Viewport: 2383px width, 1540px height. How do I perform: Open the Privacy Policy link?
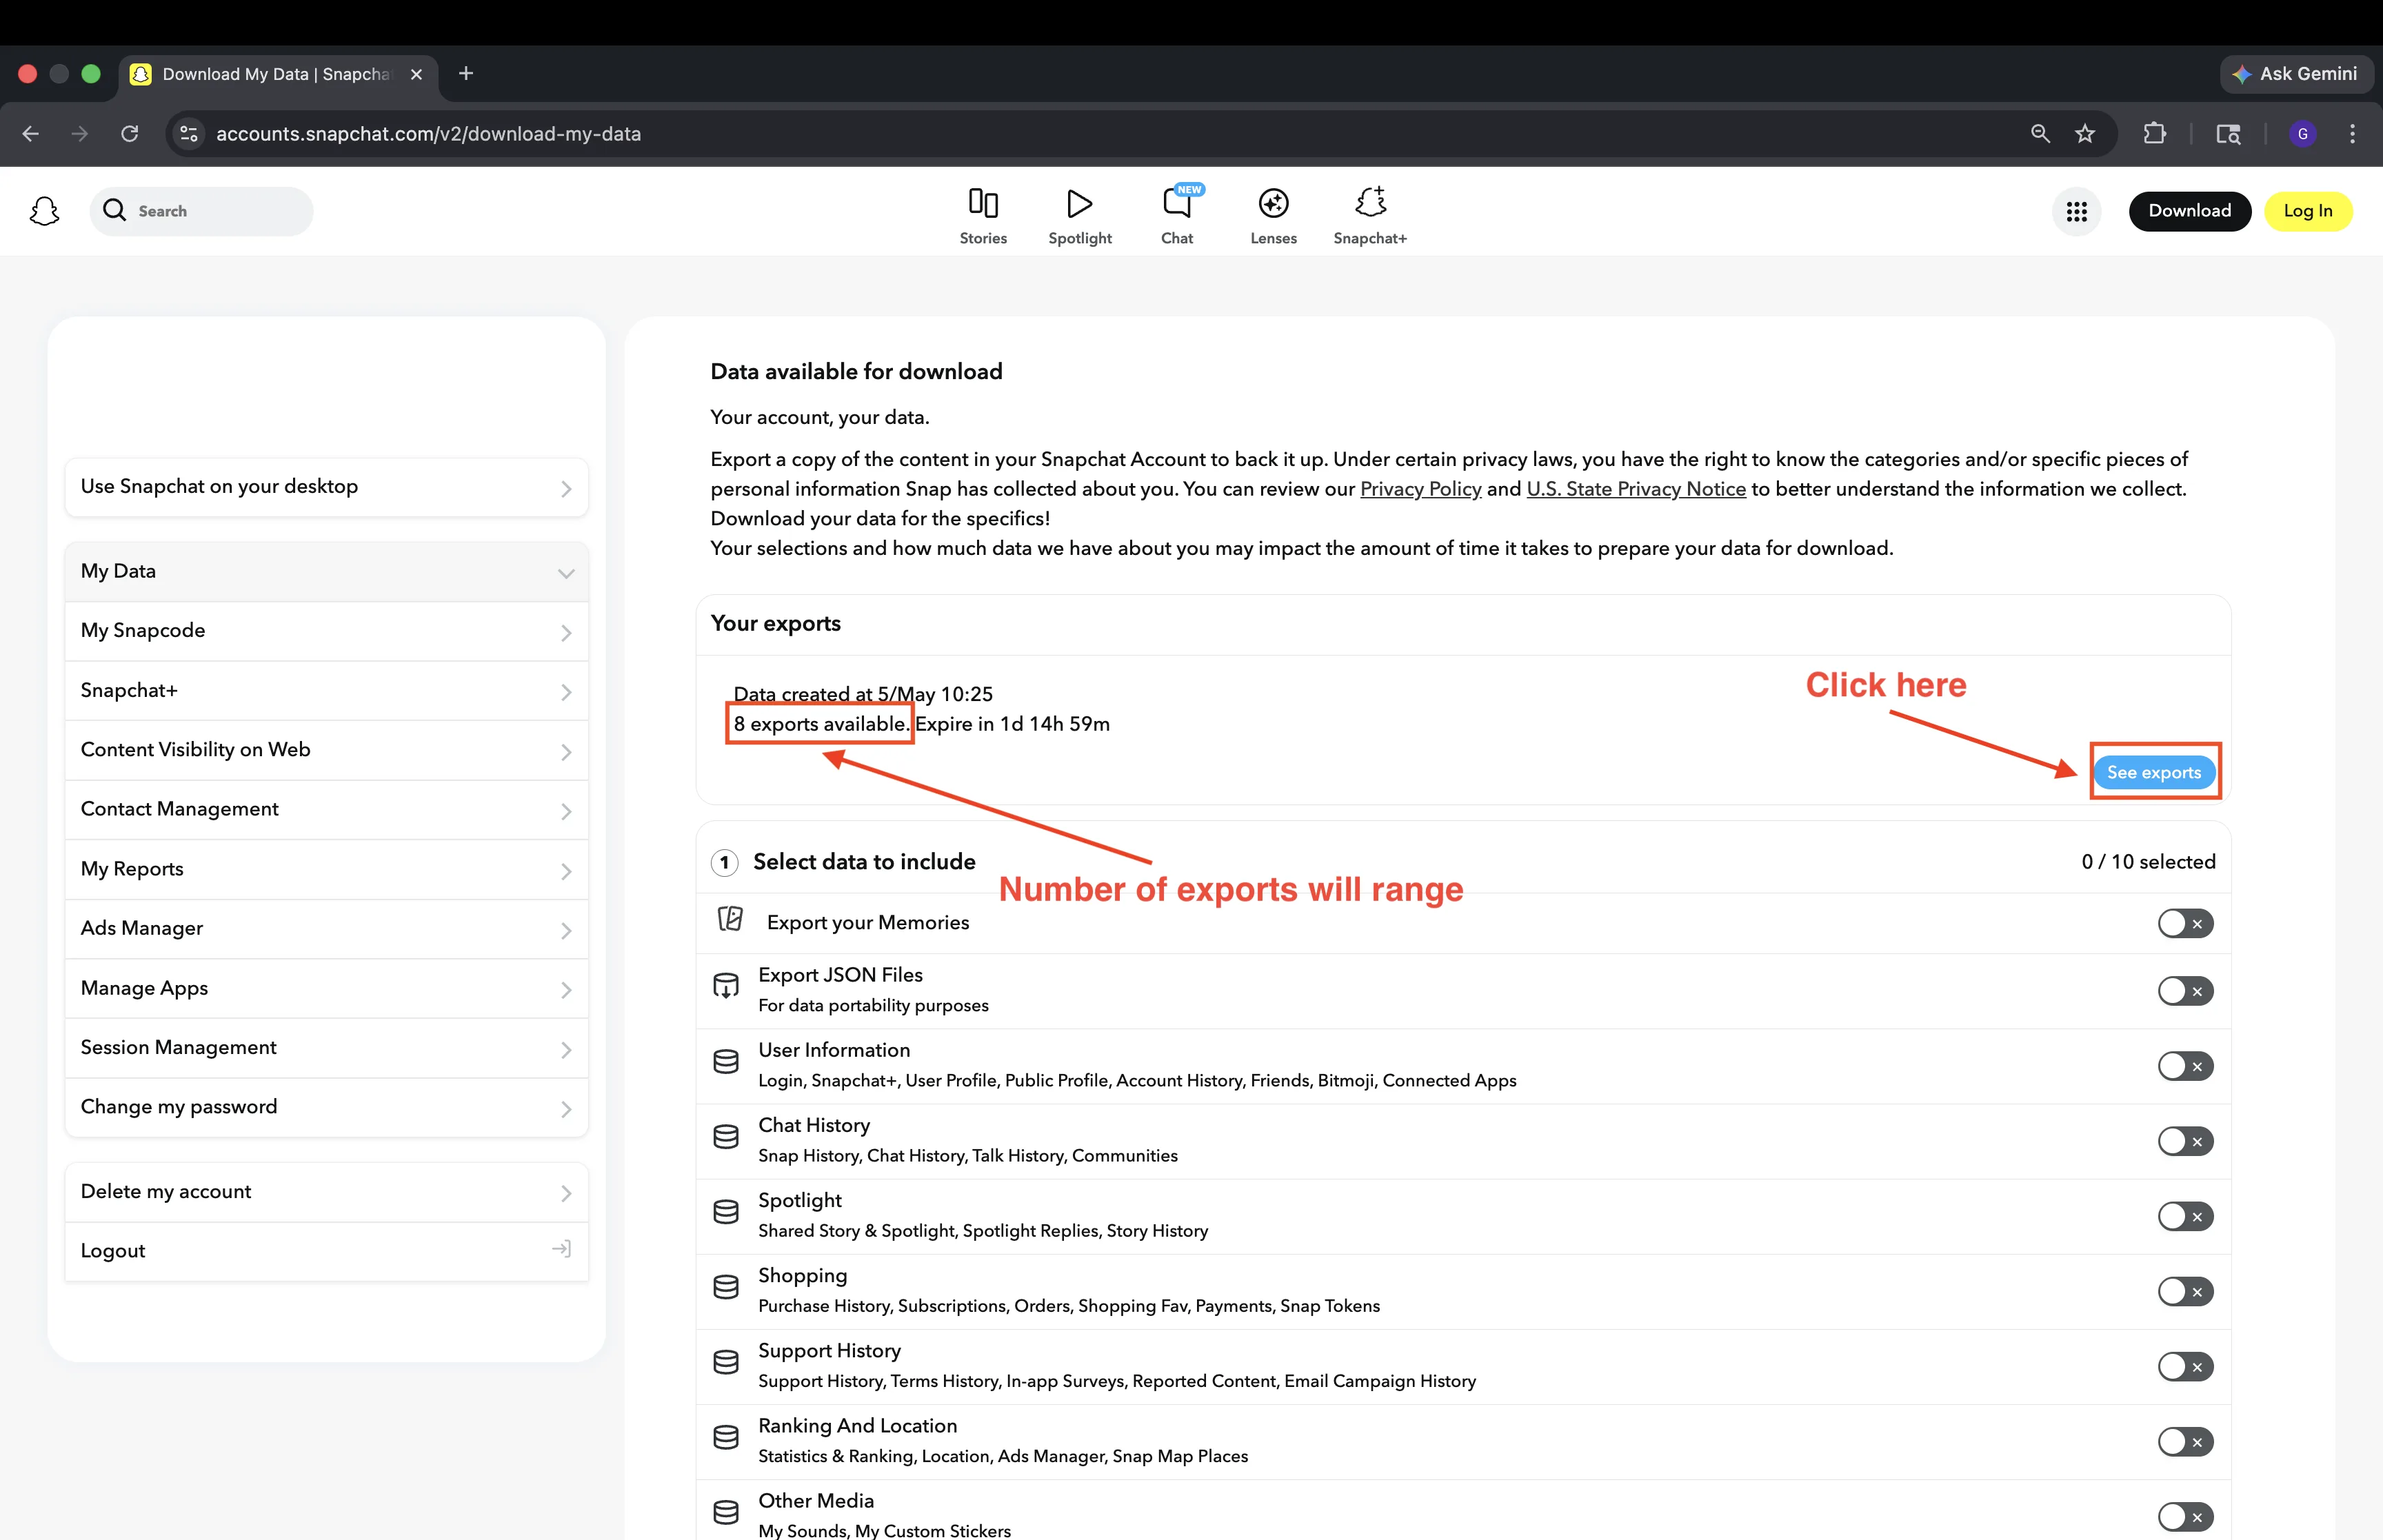coord(1420,489)
